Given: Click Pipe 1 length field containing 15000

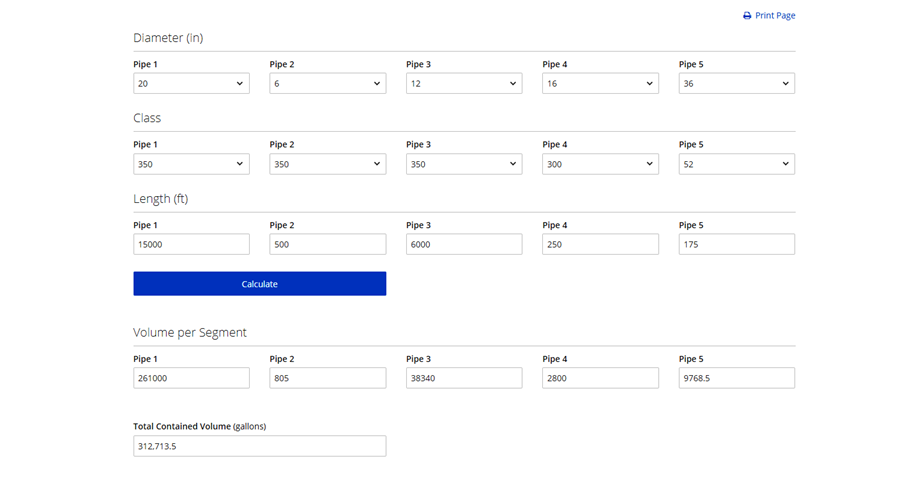Looking at the screenshot, I should pyautogui.click(x=191, y=244).
